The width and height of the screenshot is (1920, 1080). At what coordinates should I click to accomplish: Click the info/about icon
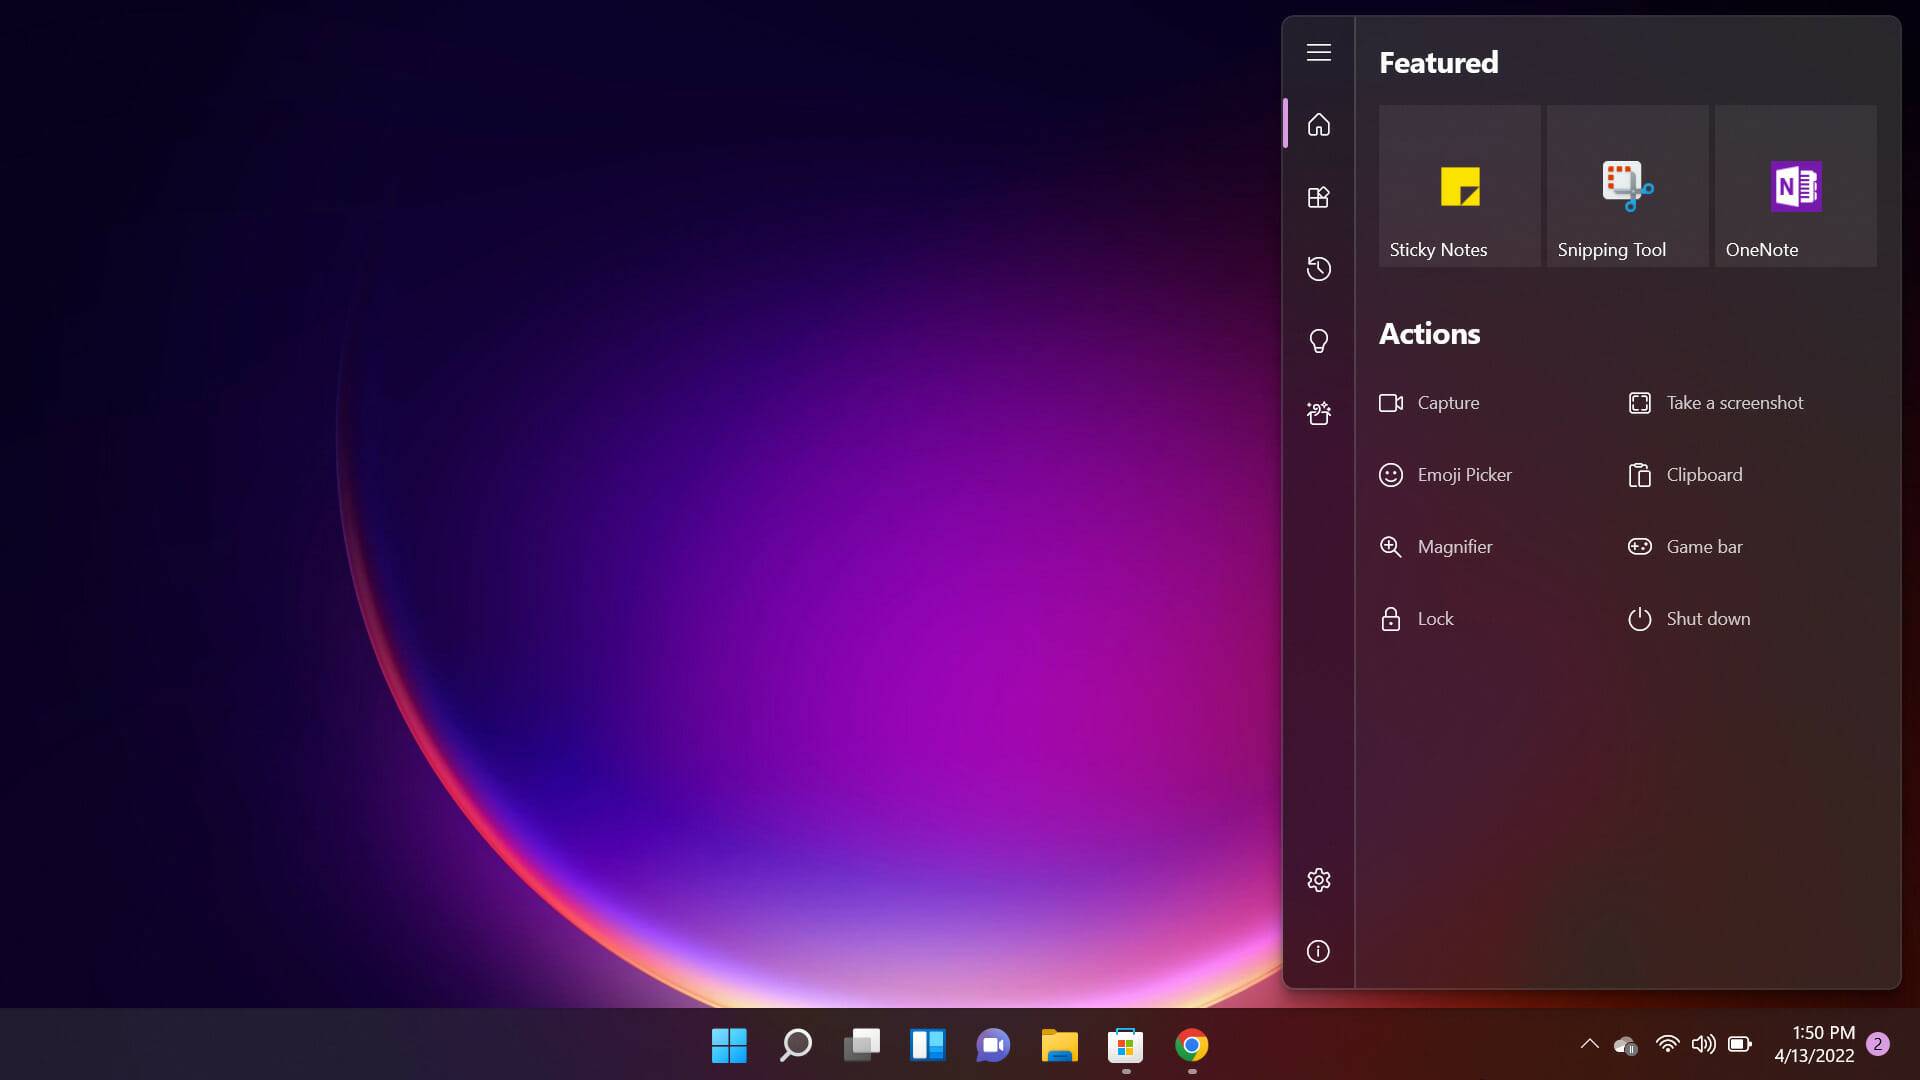1317,951
